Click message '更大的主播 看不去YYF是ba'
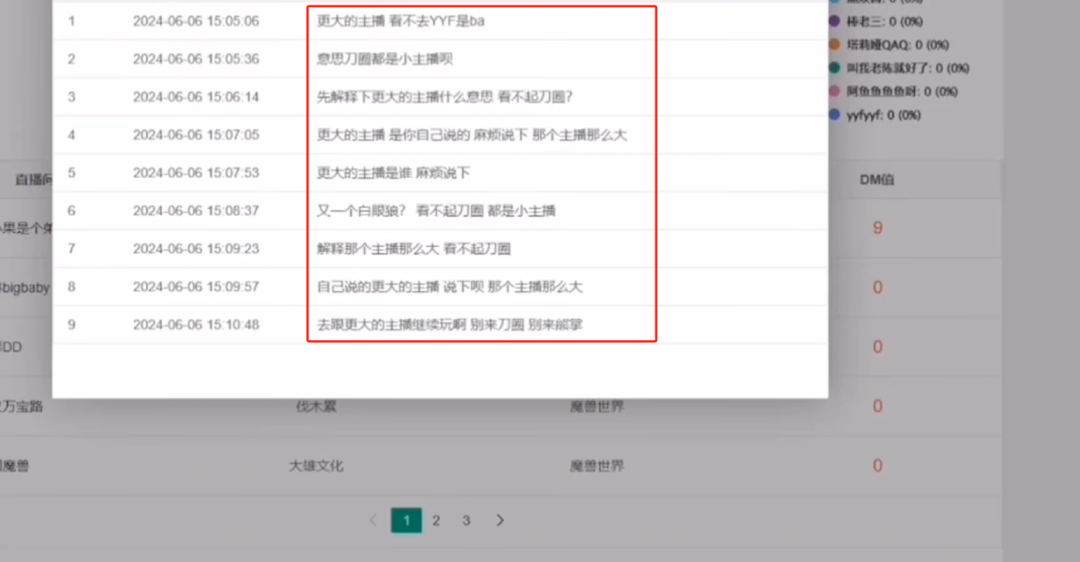Screen dimensions: 1080x562 pos(401,21)
